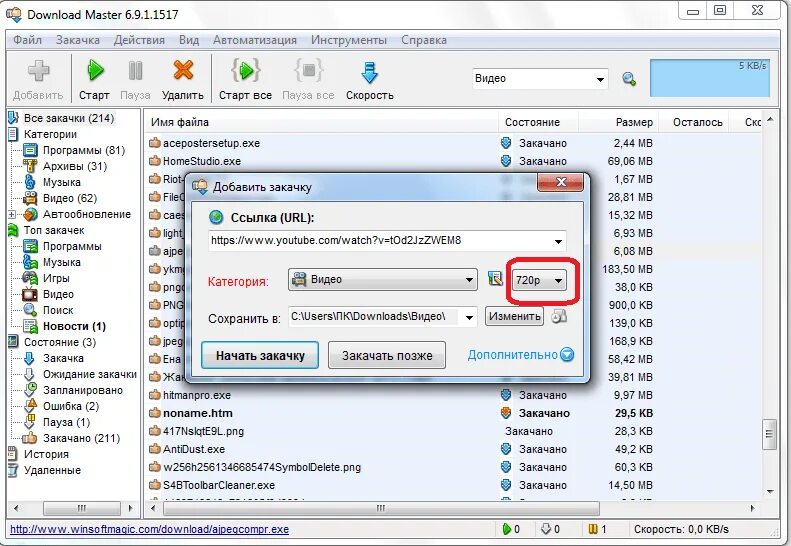Select Закачано (211) state
This screenshot has width=791, height=546.
click(x=81, y=439)
